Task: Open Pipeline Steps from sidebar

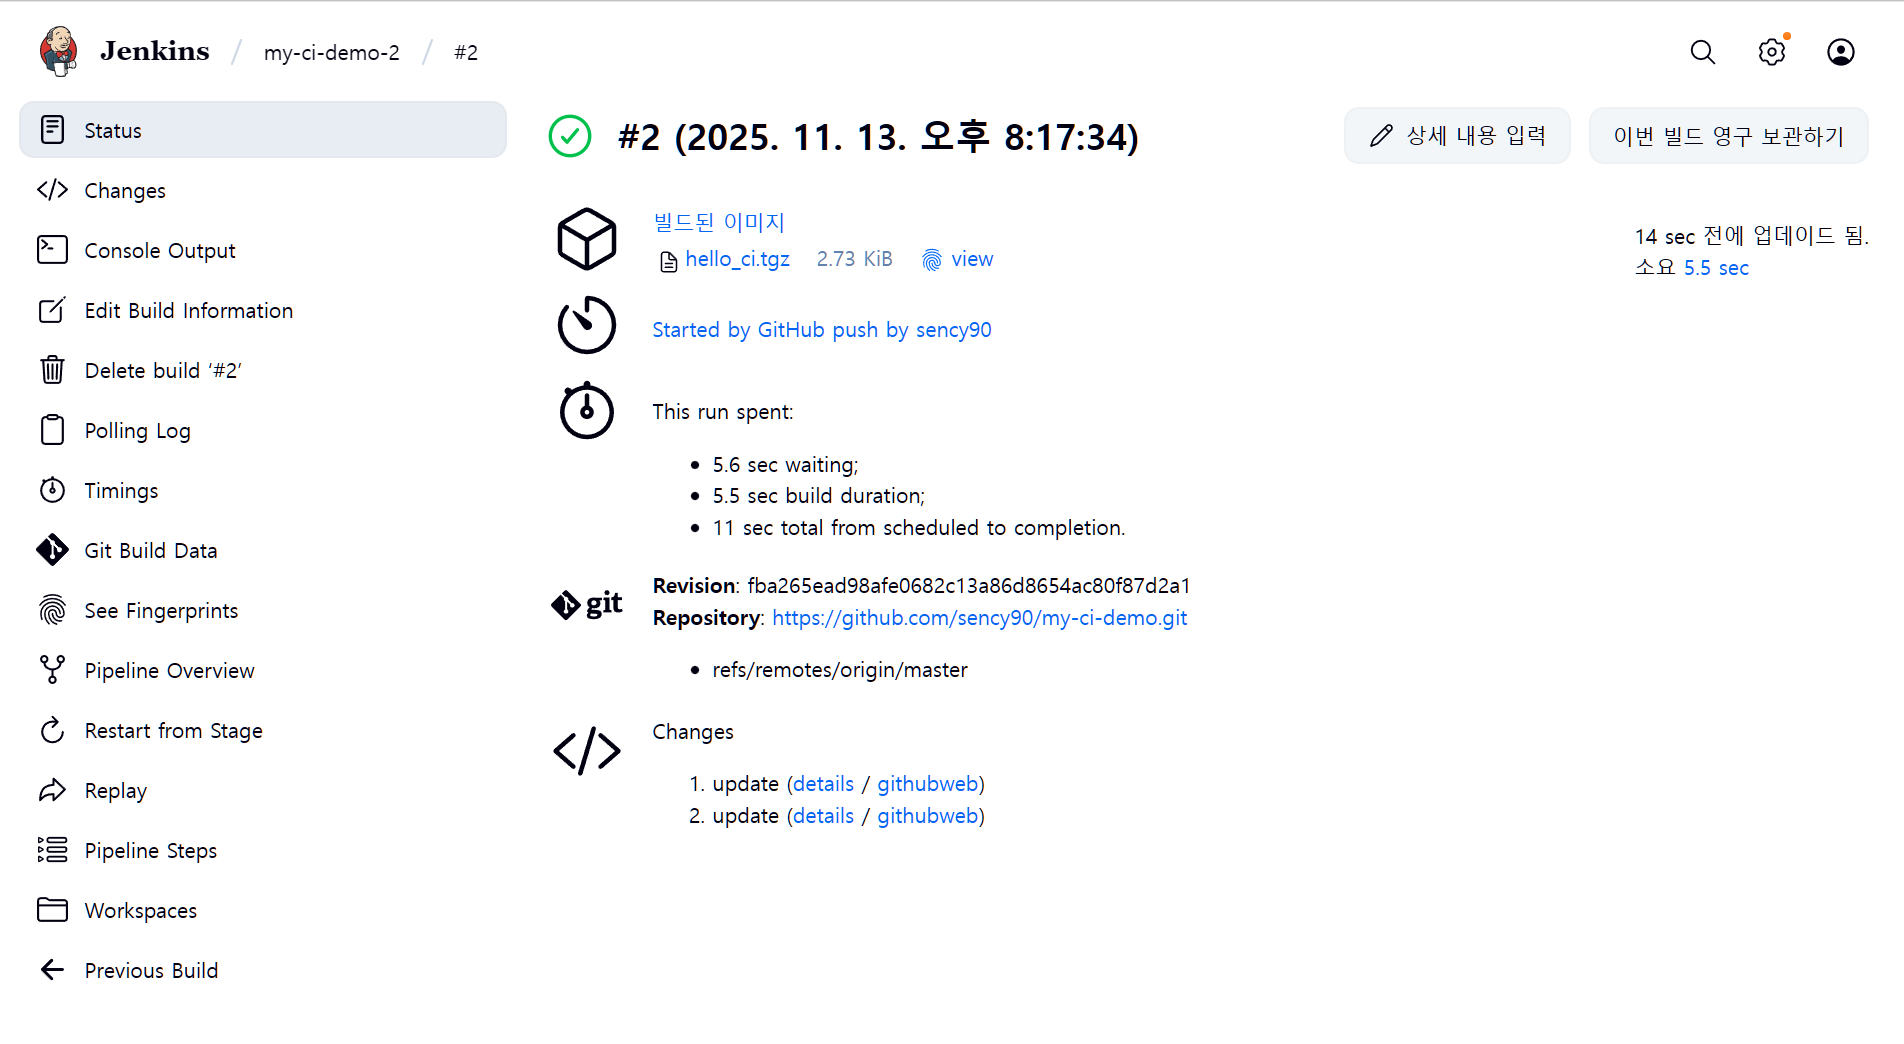Action: 150,851
